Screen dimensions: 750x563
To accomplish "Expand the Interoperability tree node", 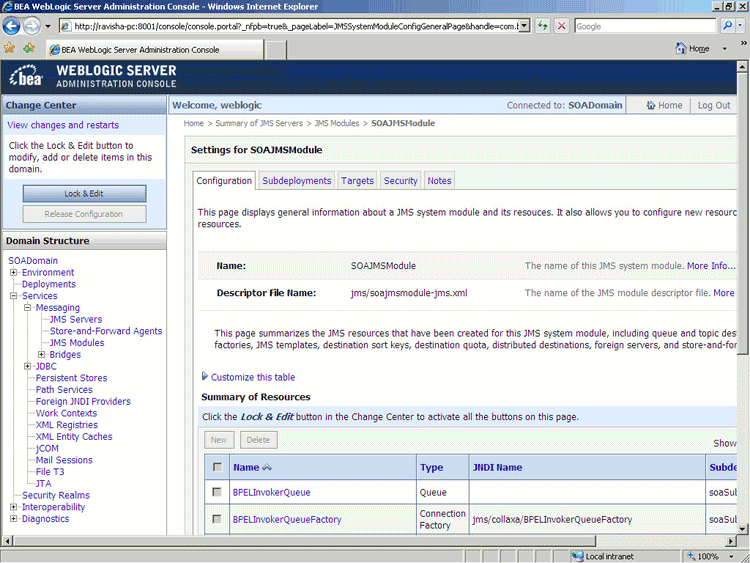I will pyautogui.click(x=13, y=507).
